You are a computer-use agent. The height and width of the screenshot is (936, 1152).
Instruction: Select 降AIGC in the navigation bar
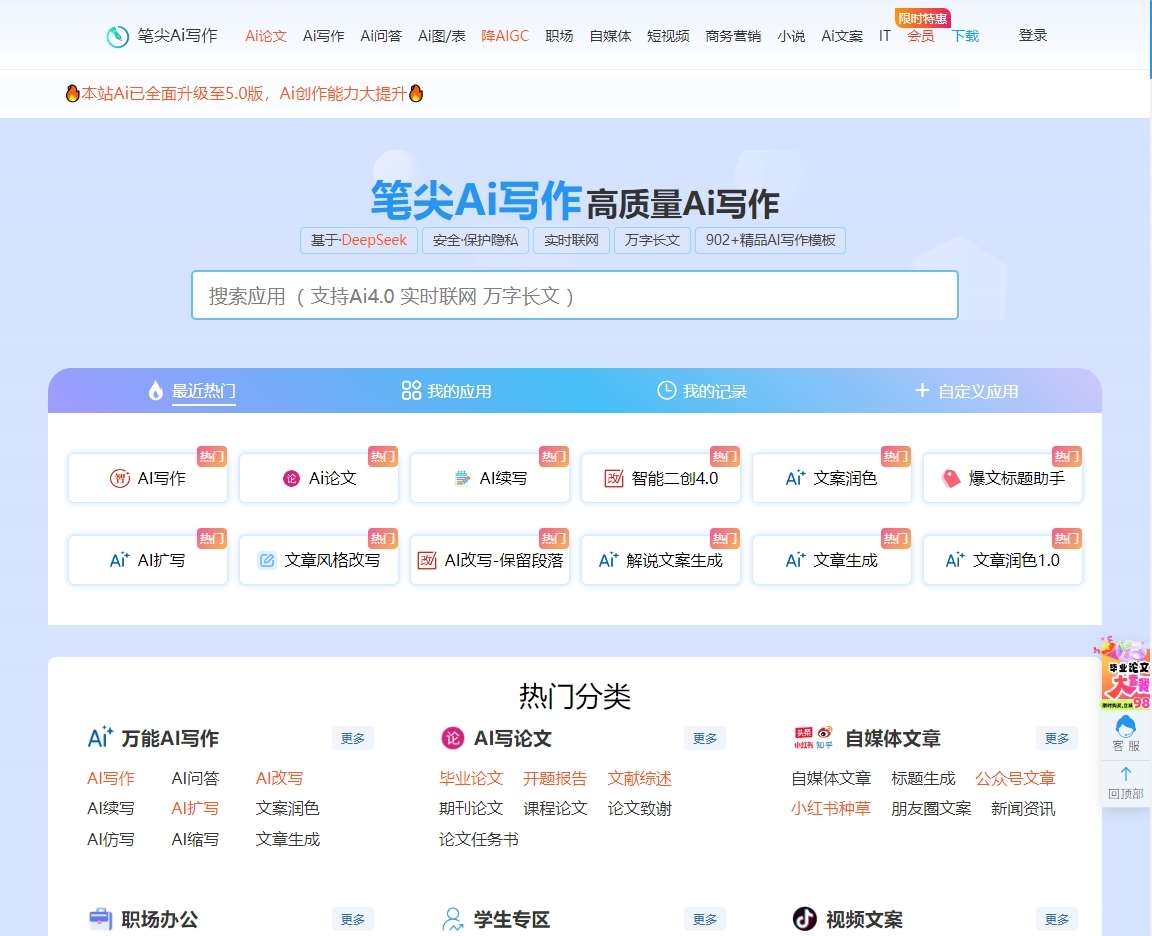(506, 35)
